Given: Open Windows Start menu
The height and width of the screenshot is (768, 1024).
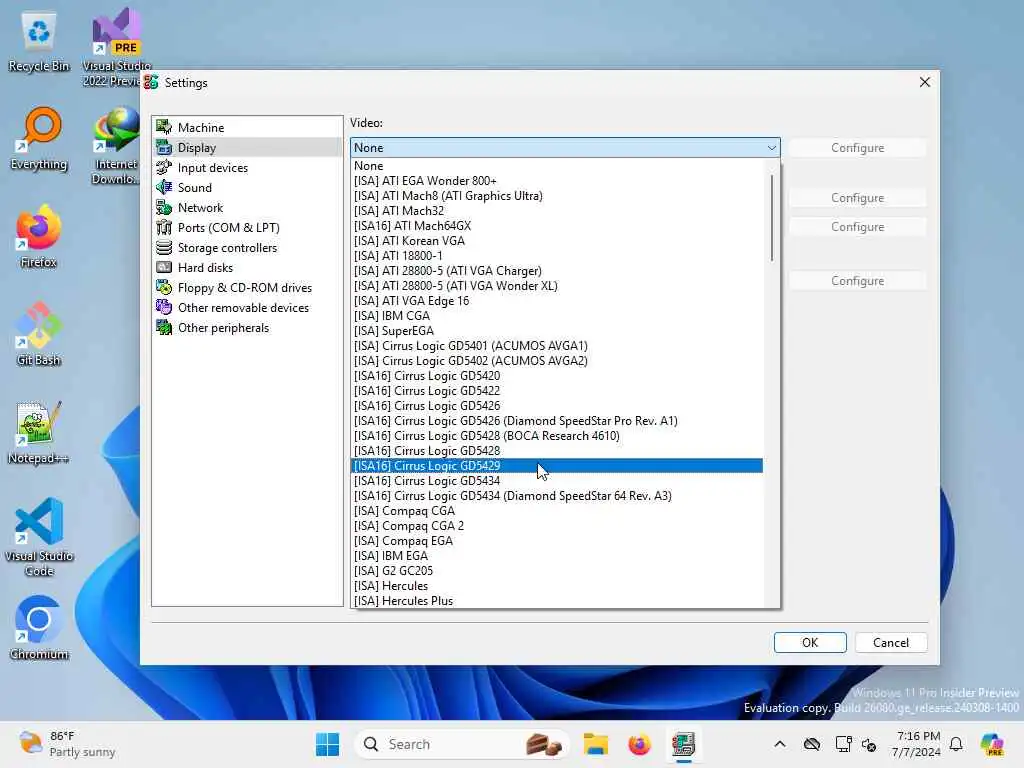Looking at the screenshot, I should (x=327, y=744).
